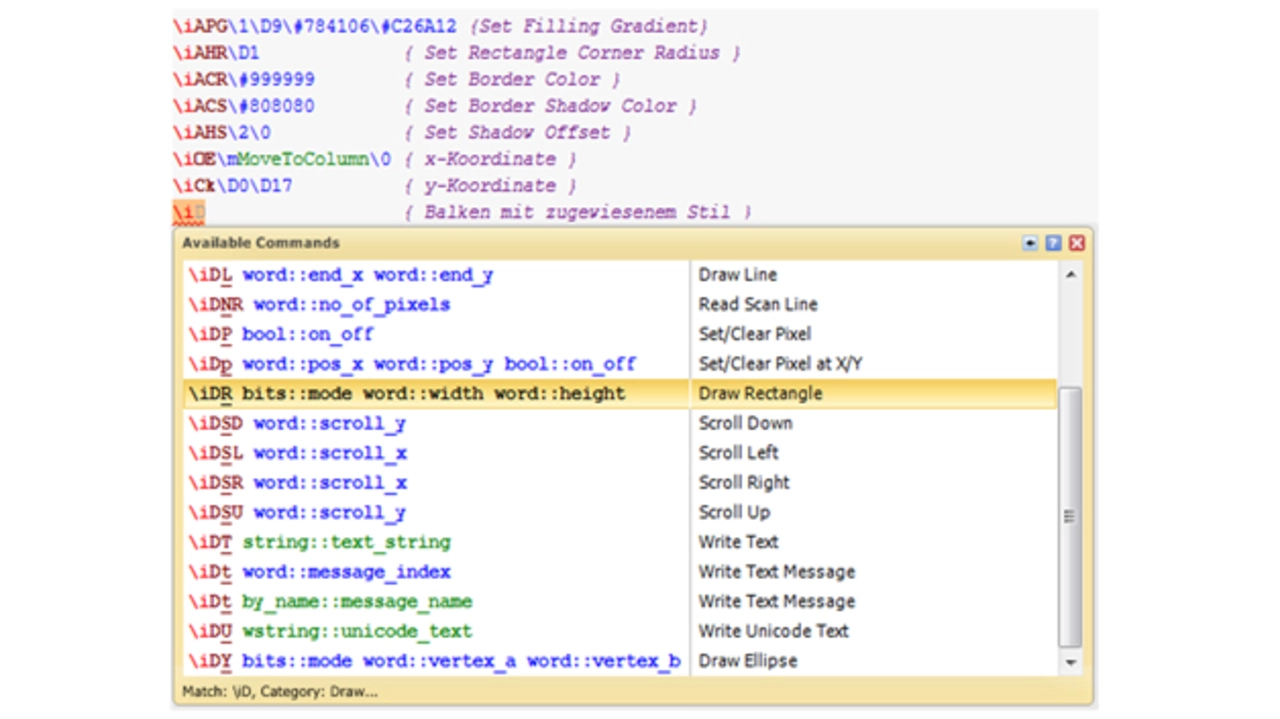1280x719 pixels.
Task: Click the \iAHS\2\0 code line
Action: pos(221,132)
